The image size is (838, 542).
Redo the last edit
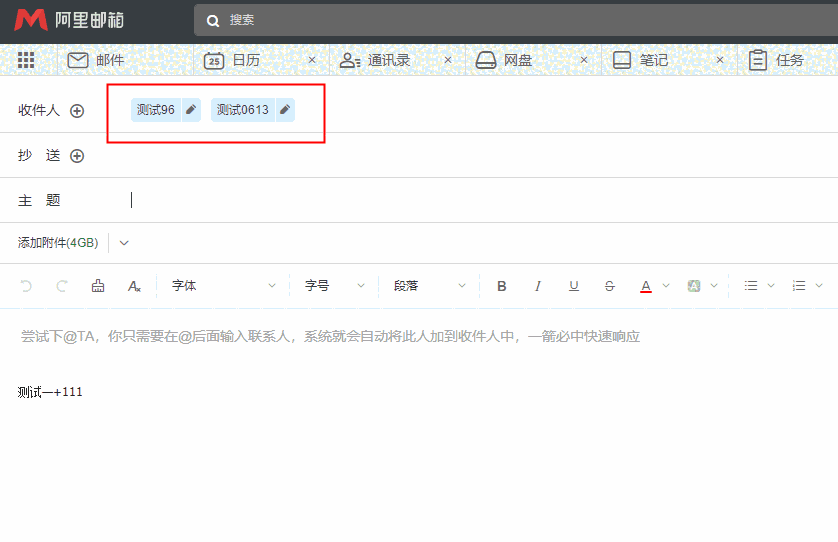(x=61, y=286)
